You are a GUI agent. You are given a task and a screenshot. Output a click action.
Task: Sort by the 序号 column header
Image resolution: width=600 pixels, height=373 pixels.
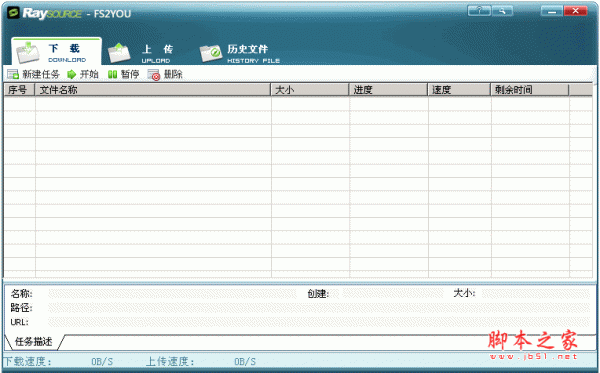20,90
